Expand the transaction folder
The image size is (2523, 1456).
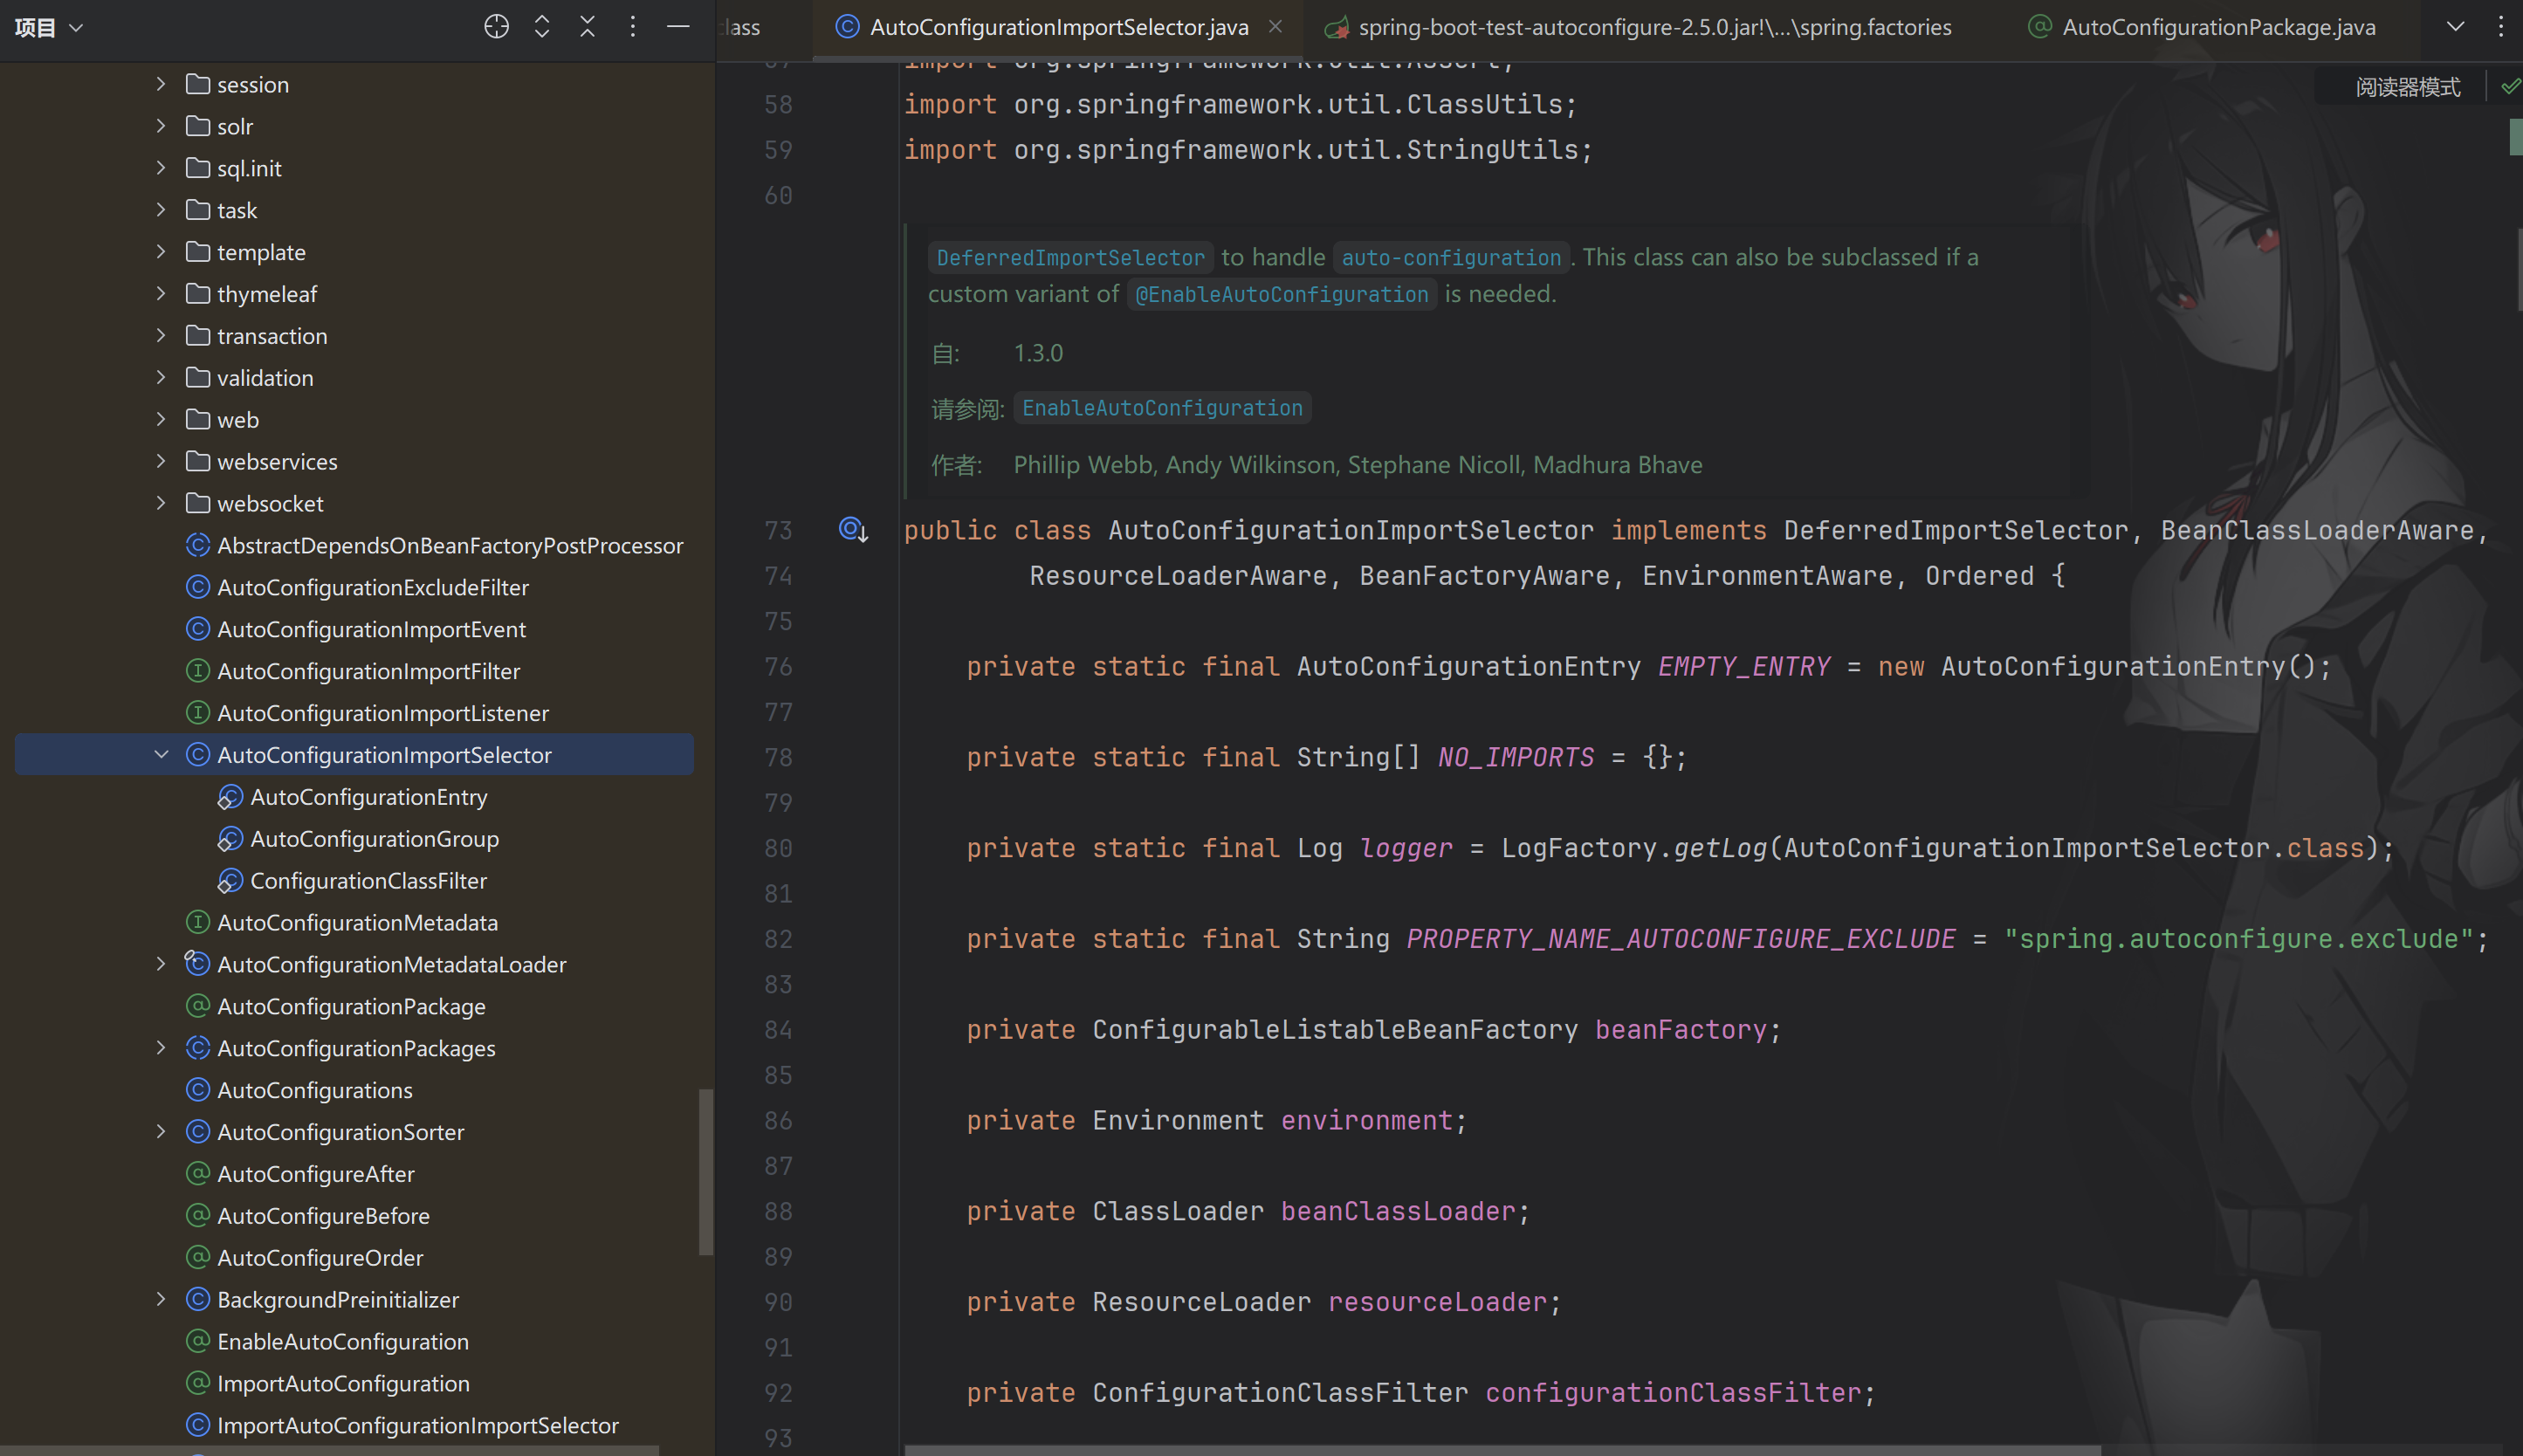(161, 336)
